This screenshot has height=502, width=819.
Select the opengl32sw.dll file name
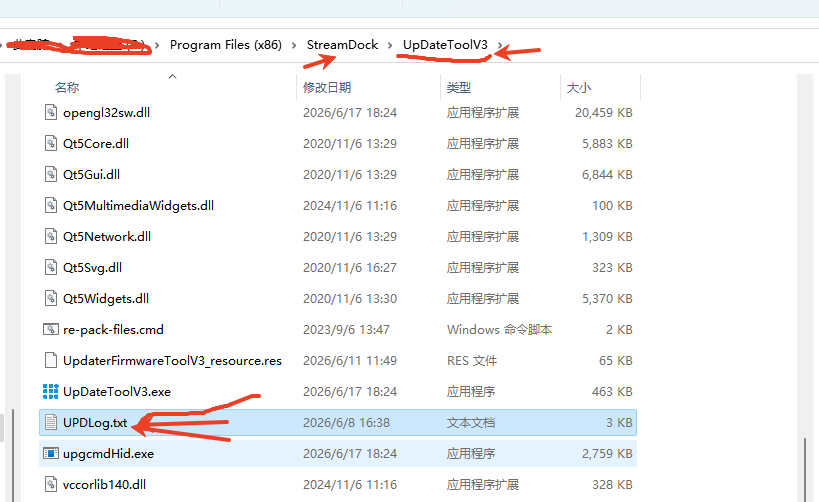pos(107,113)
